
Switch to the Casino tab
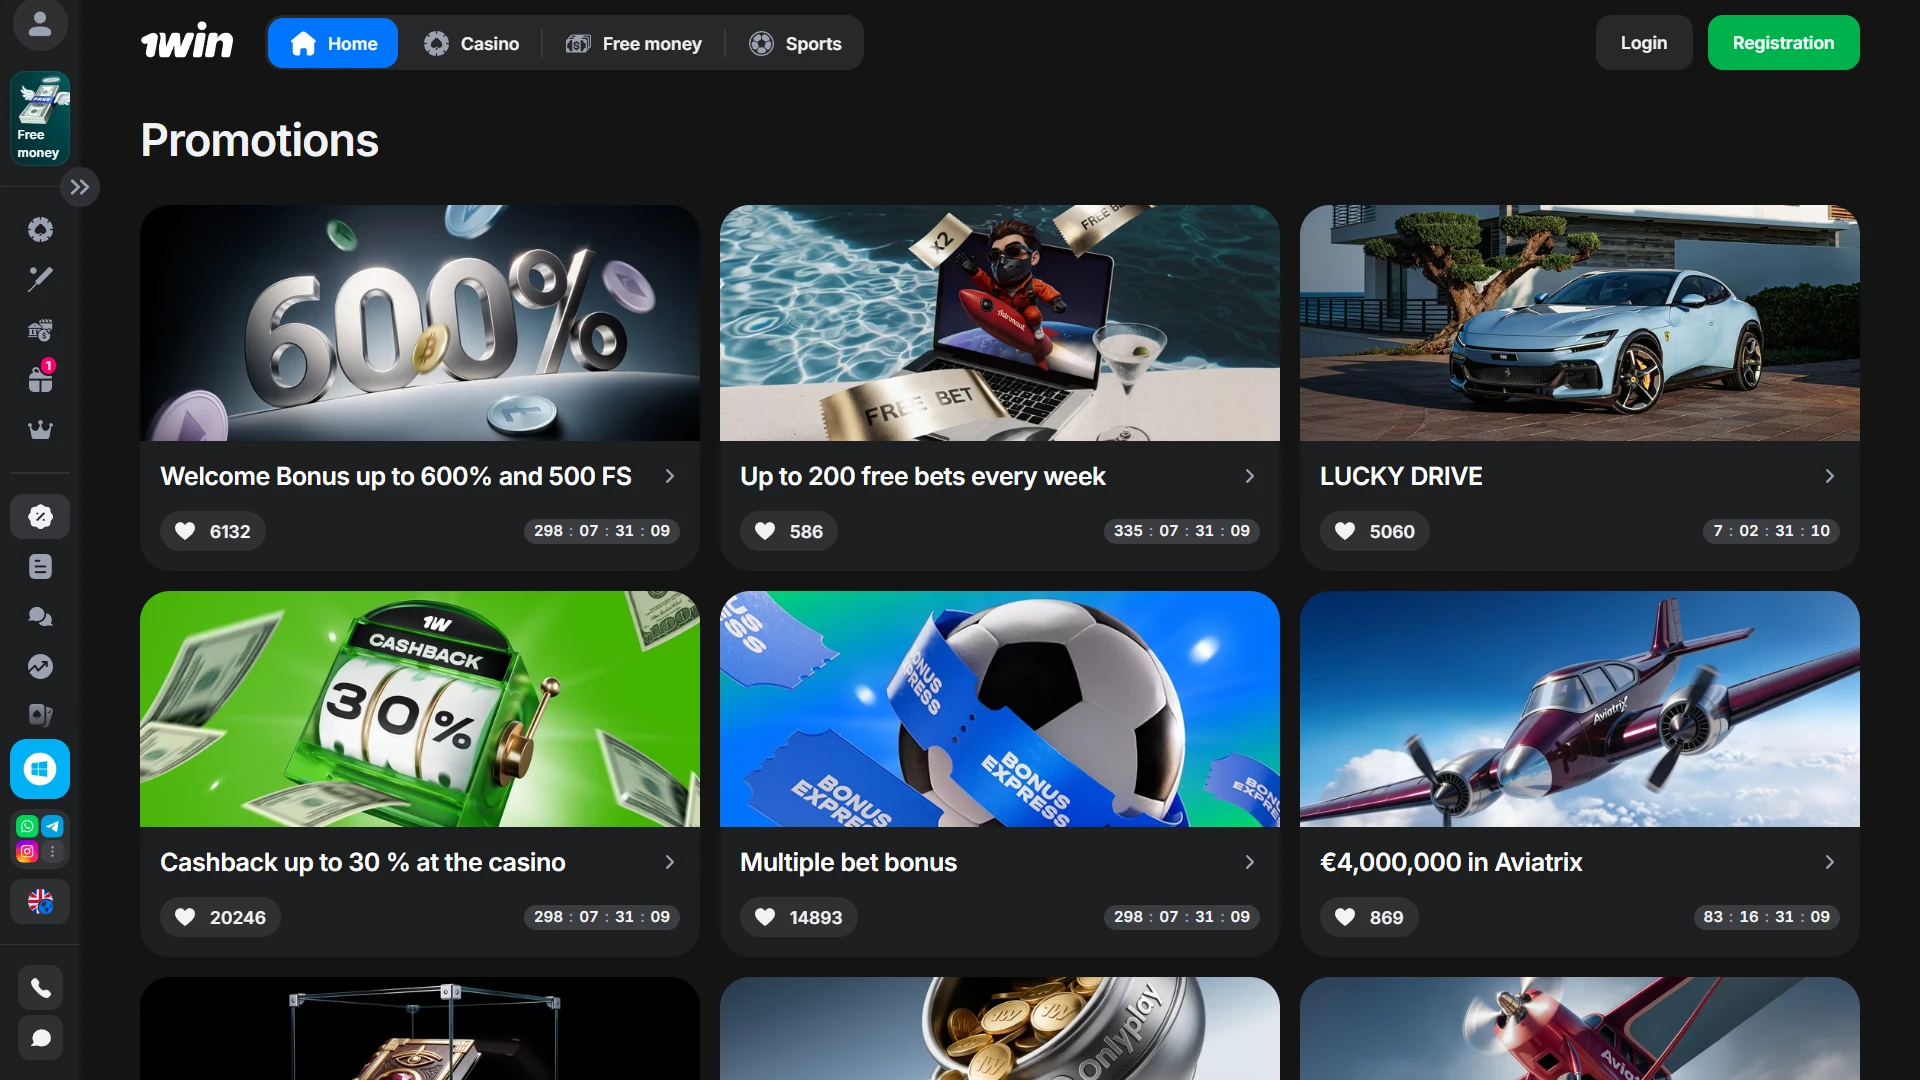tap(471, 43)
